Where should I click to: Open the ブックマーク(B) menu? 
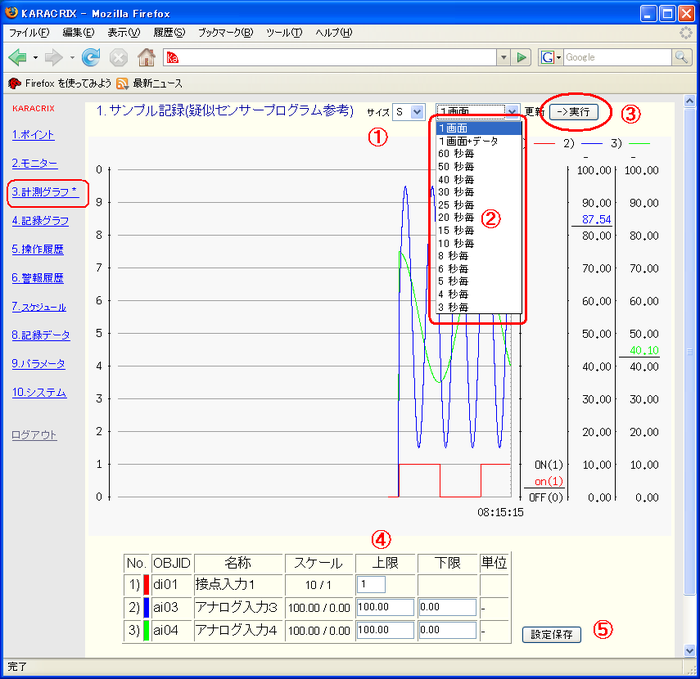point(225,33)
